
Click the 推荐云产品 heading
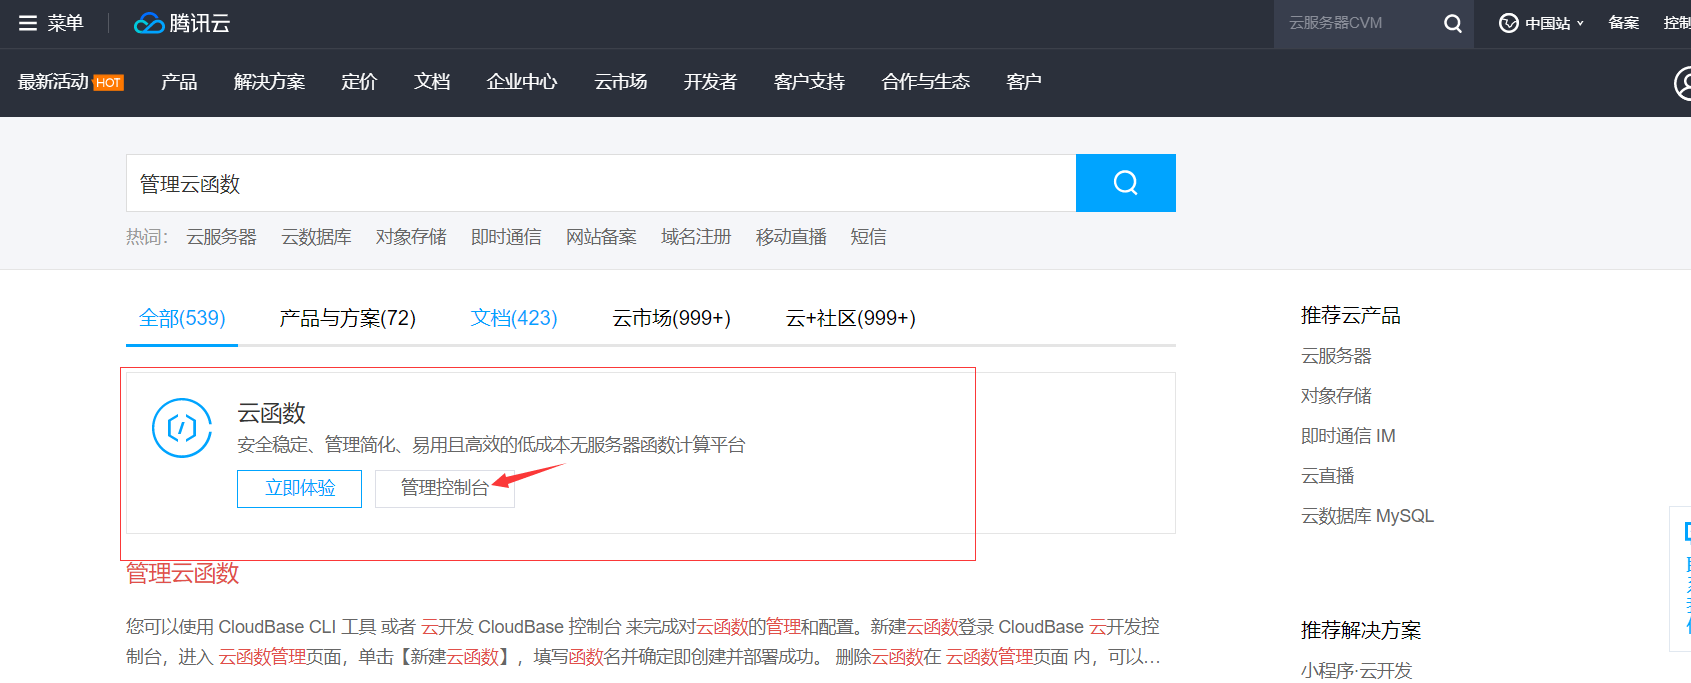click(x=1351, y=316)
